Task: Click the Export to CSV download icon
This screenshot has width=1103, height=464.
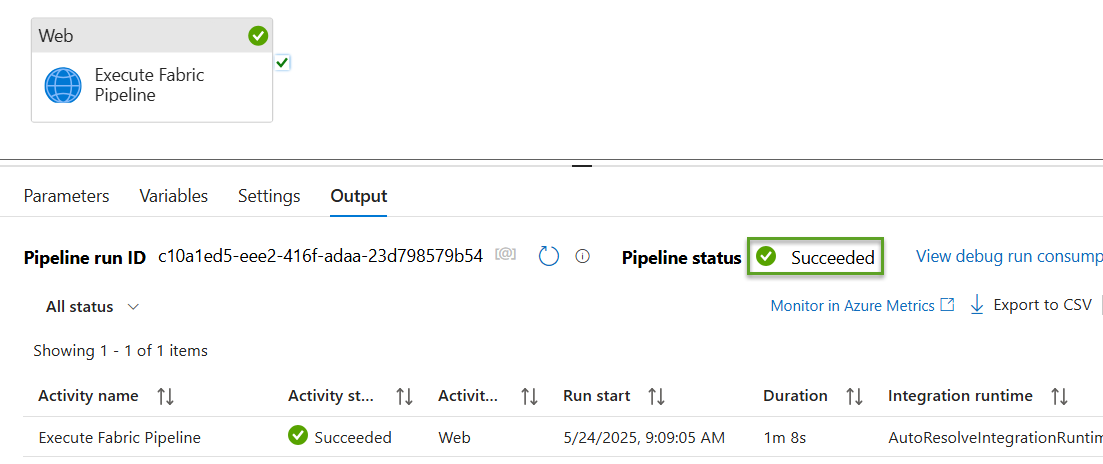Action: coord(976,305)
